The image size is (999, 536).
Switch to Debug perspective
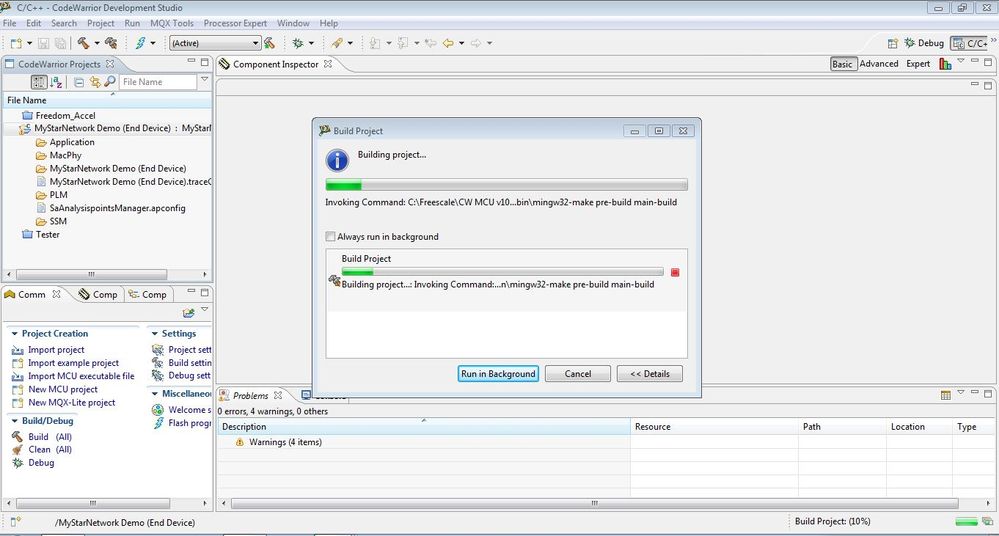coord(924,43)
